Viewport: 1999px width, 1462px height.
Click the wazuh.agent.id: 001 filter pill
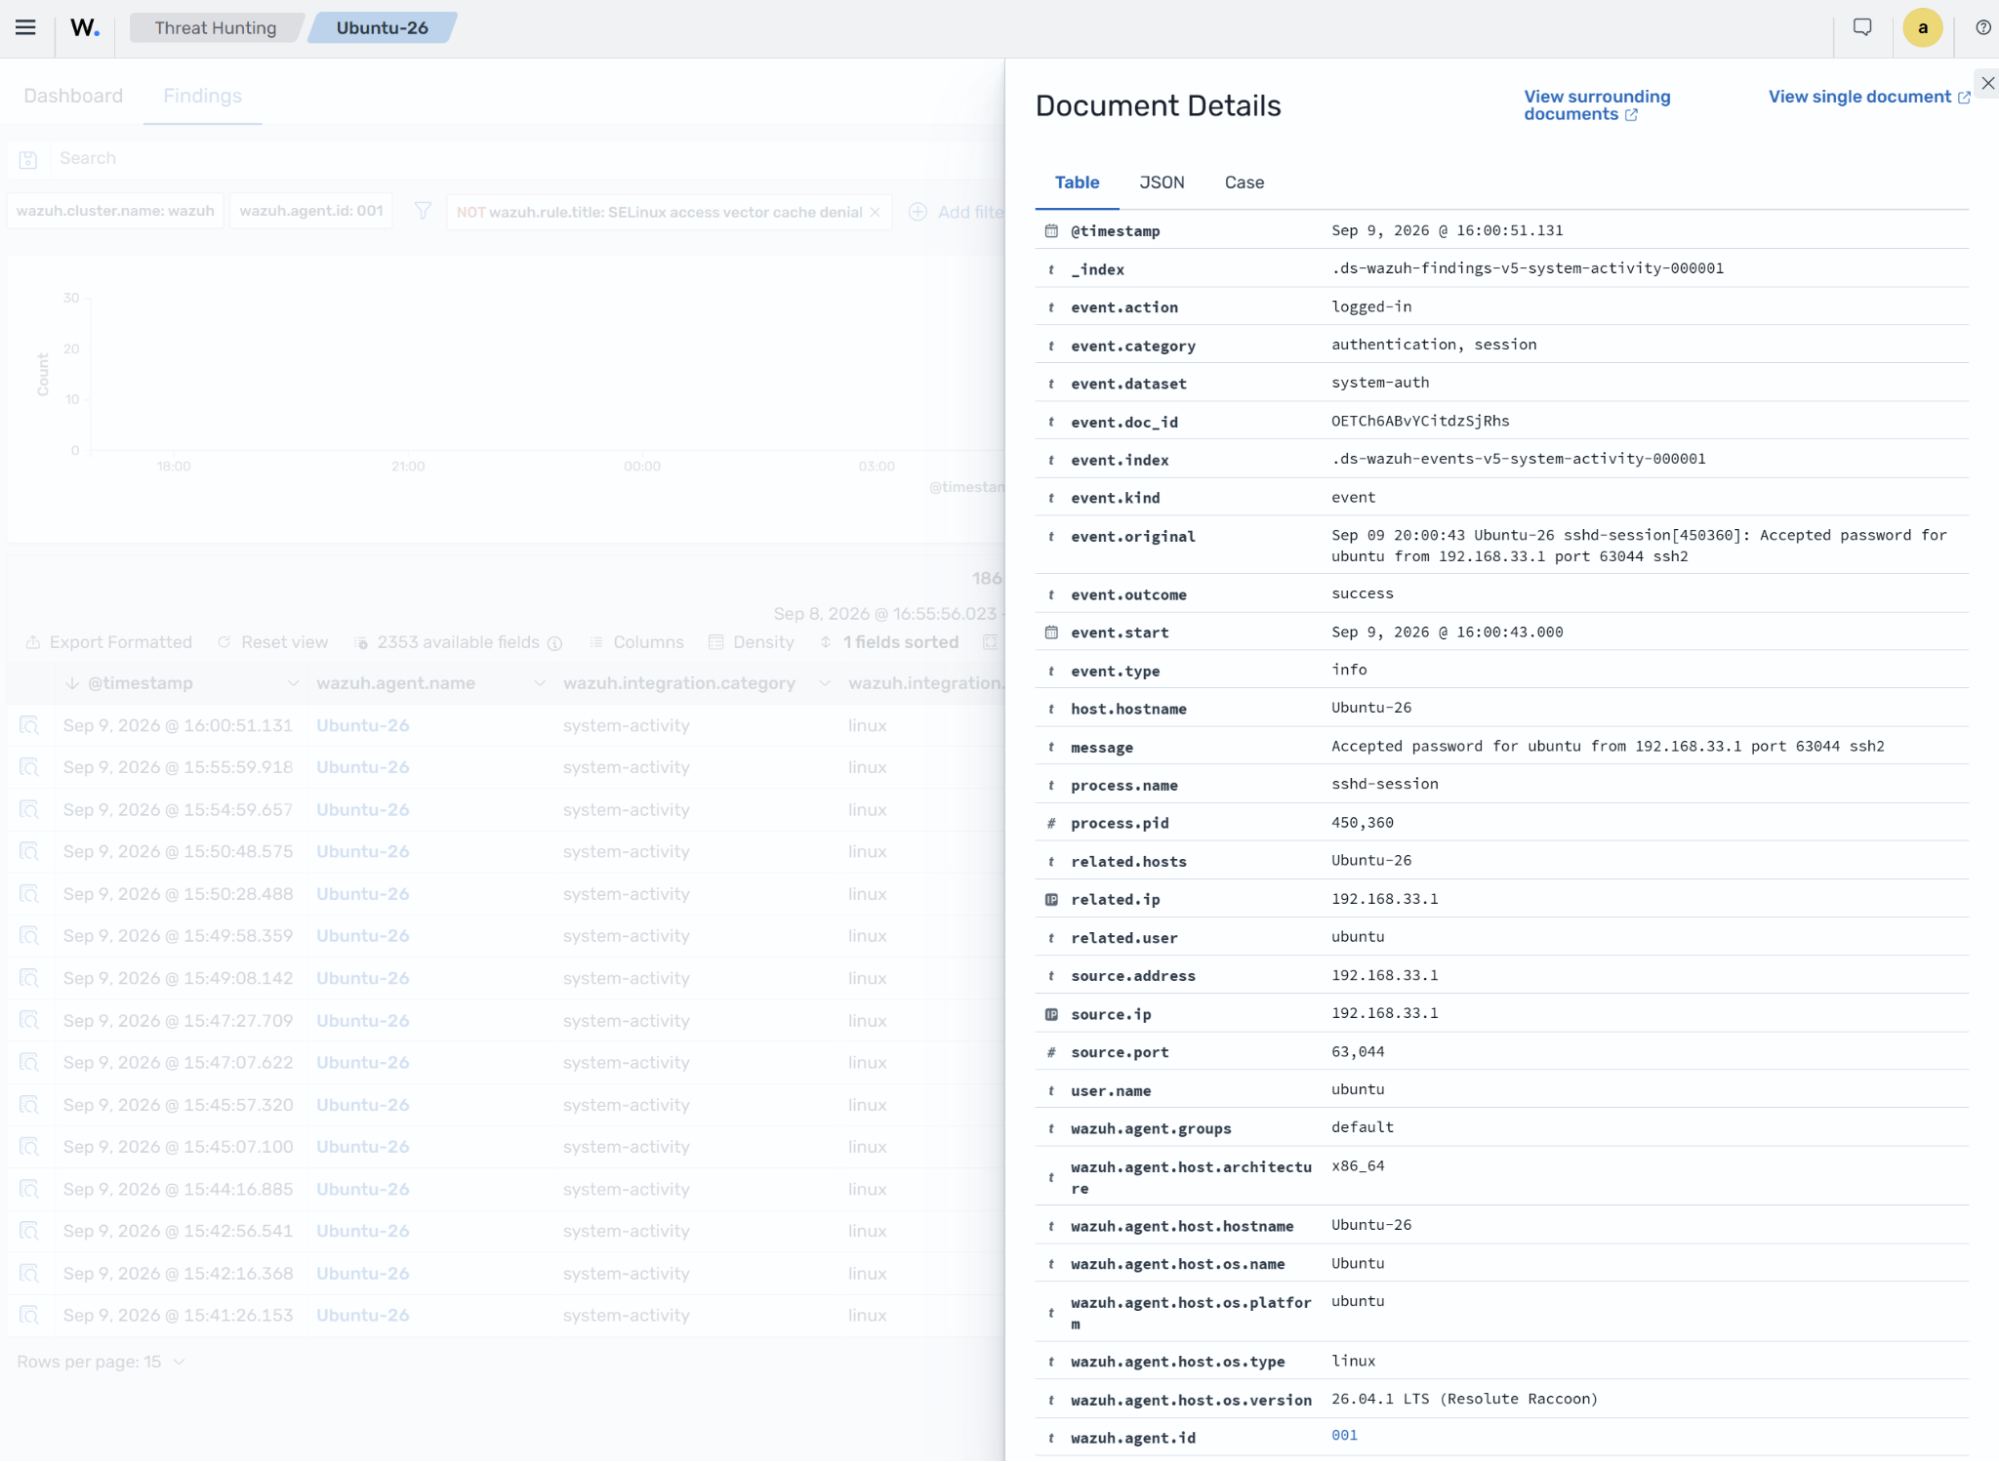(311, 211)
